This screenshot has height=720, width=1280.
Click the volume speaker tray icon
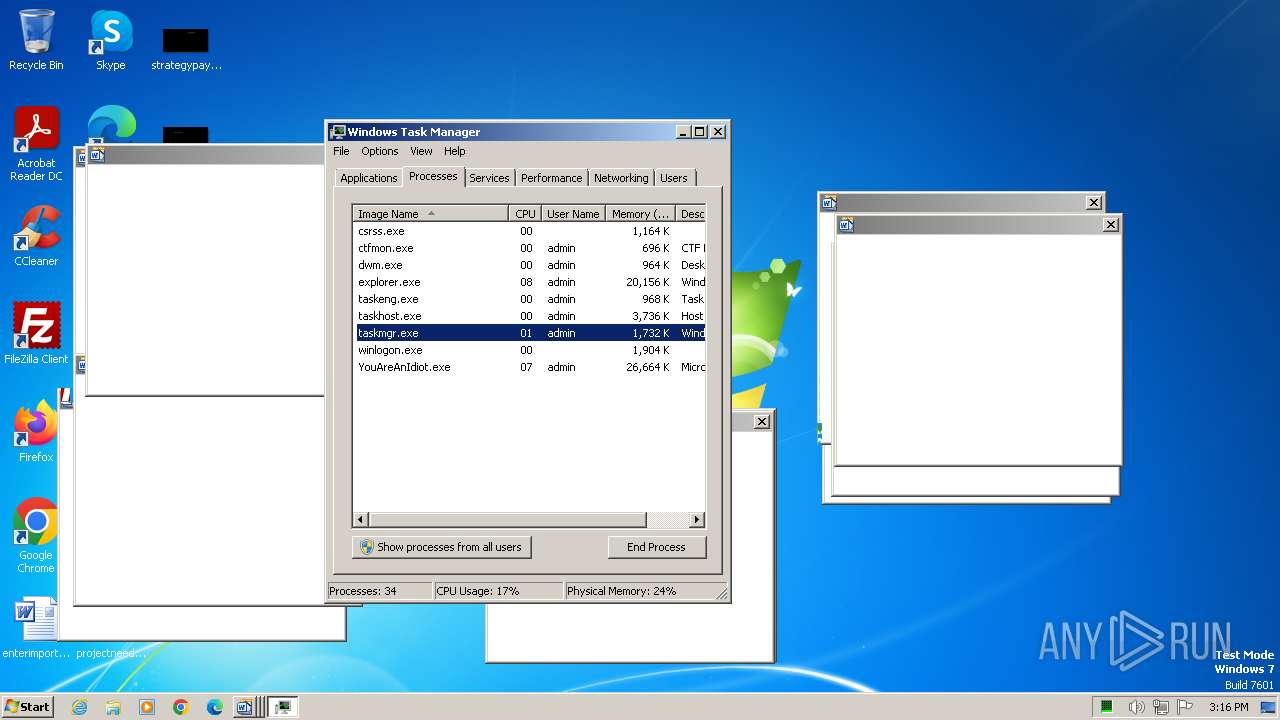tap(1136, 707)
